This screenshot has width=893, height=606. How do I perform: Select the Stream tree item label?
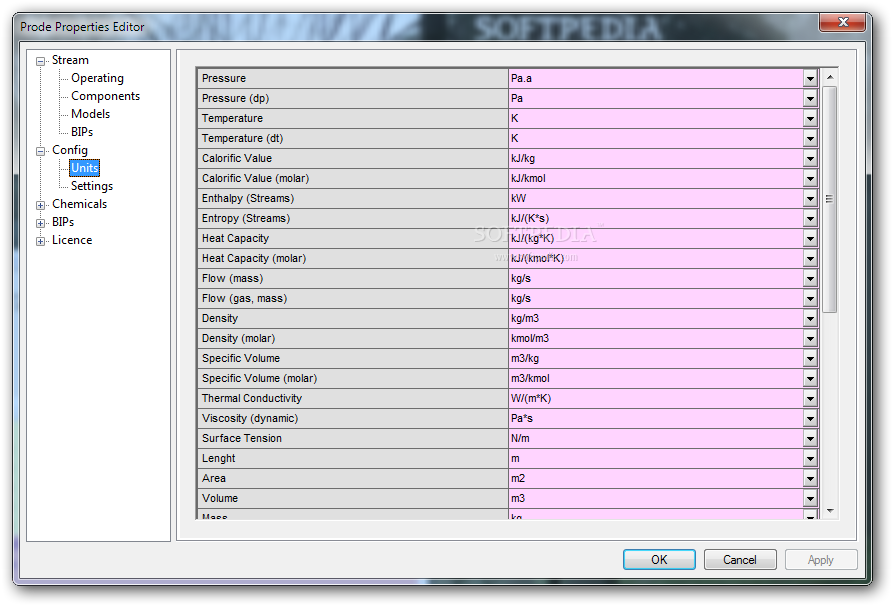(x=70, y=60)
